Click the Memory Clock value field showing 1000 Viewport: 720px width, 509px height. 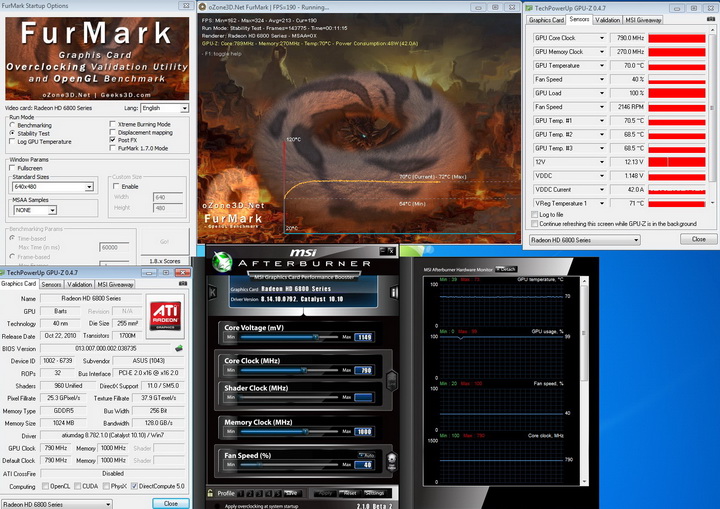(x=364, y=431)
